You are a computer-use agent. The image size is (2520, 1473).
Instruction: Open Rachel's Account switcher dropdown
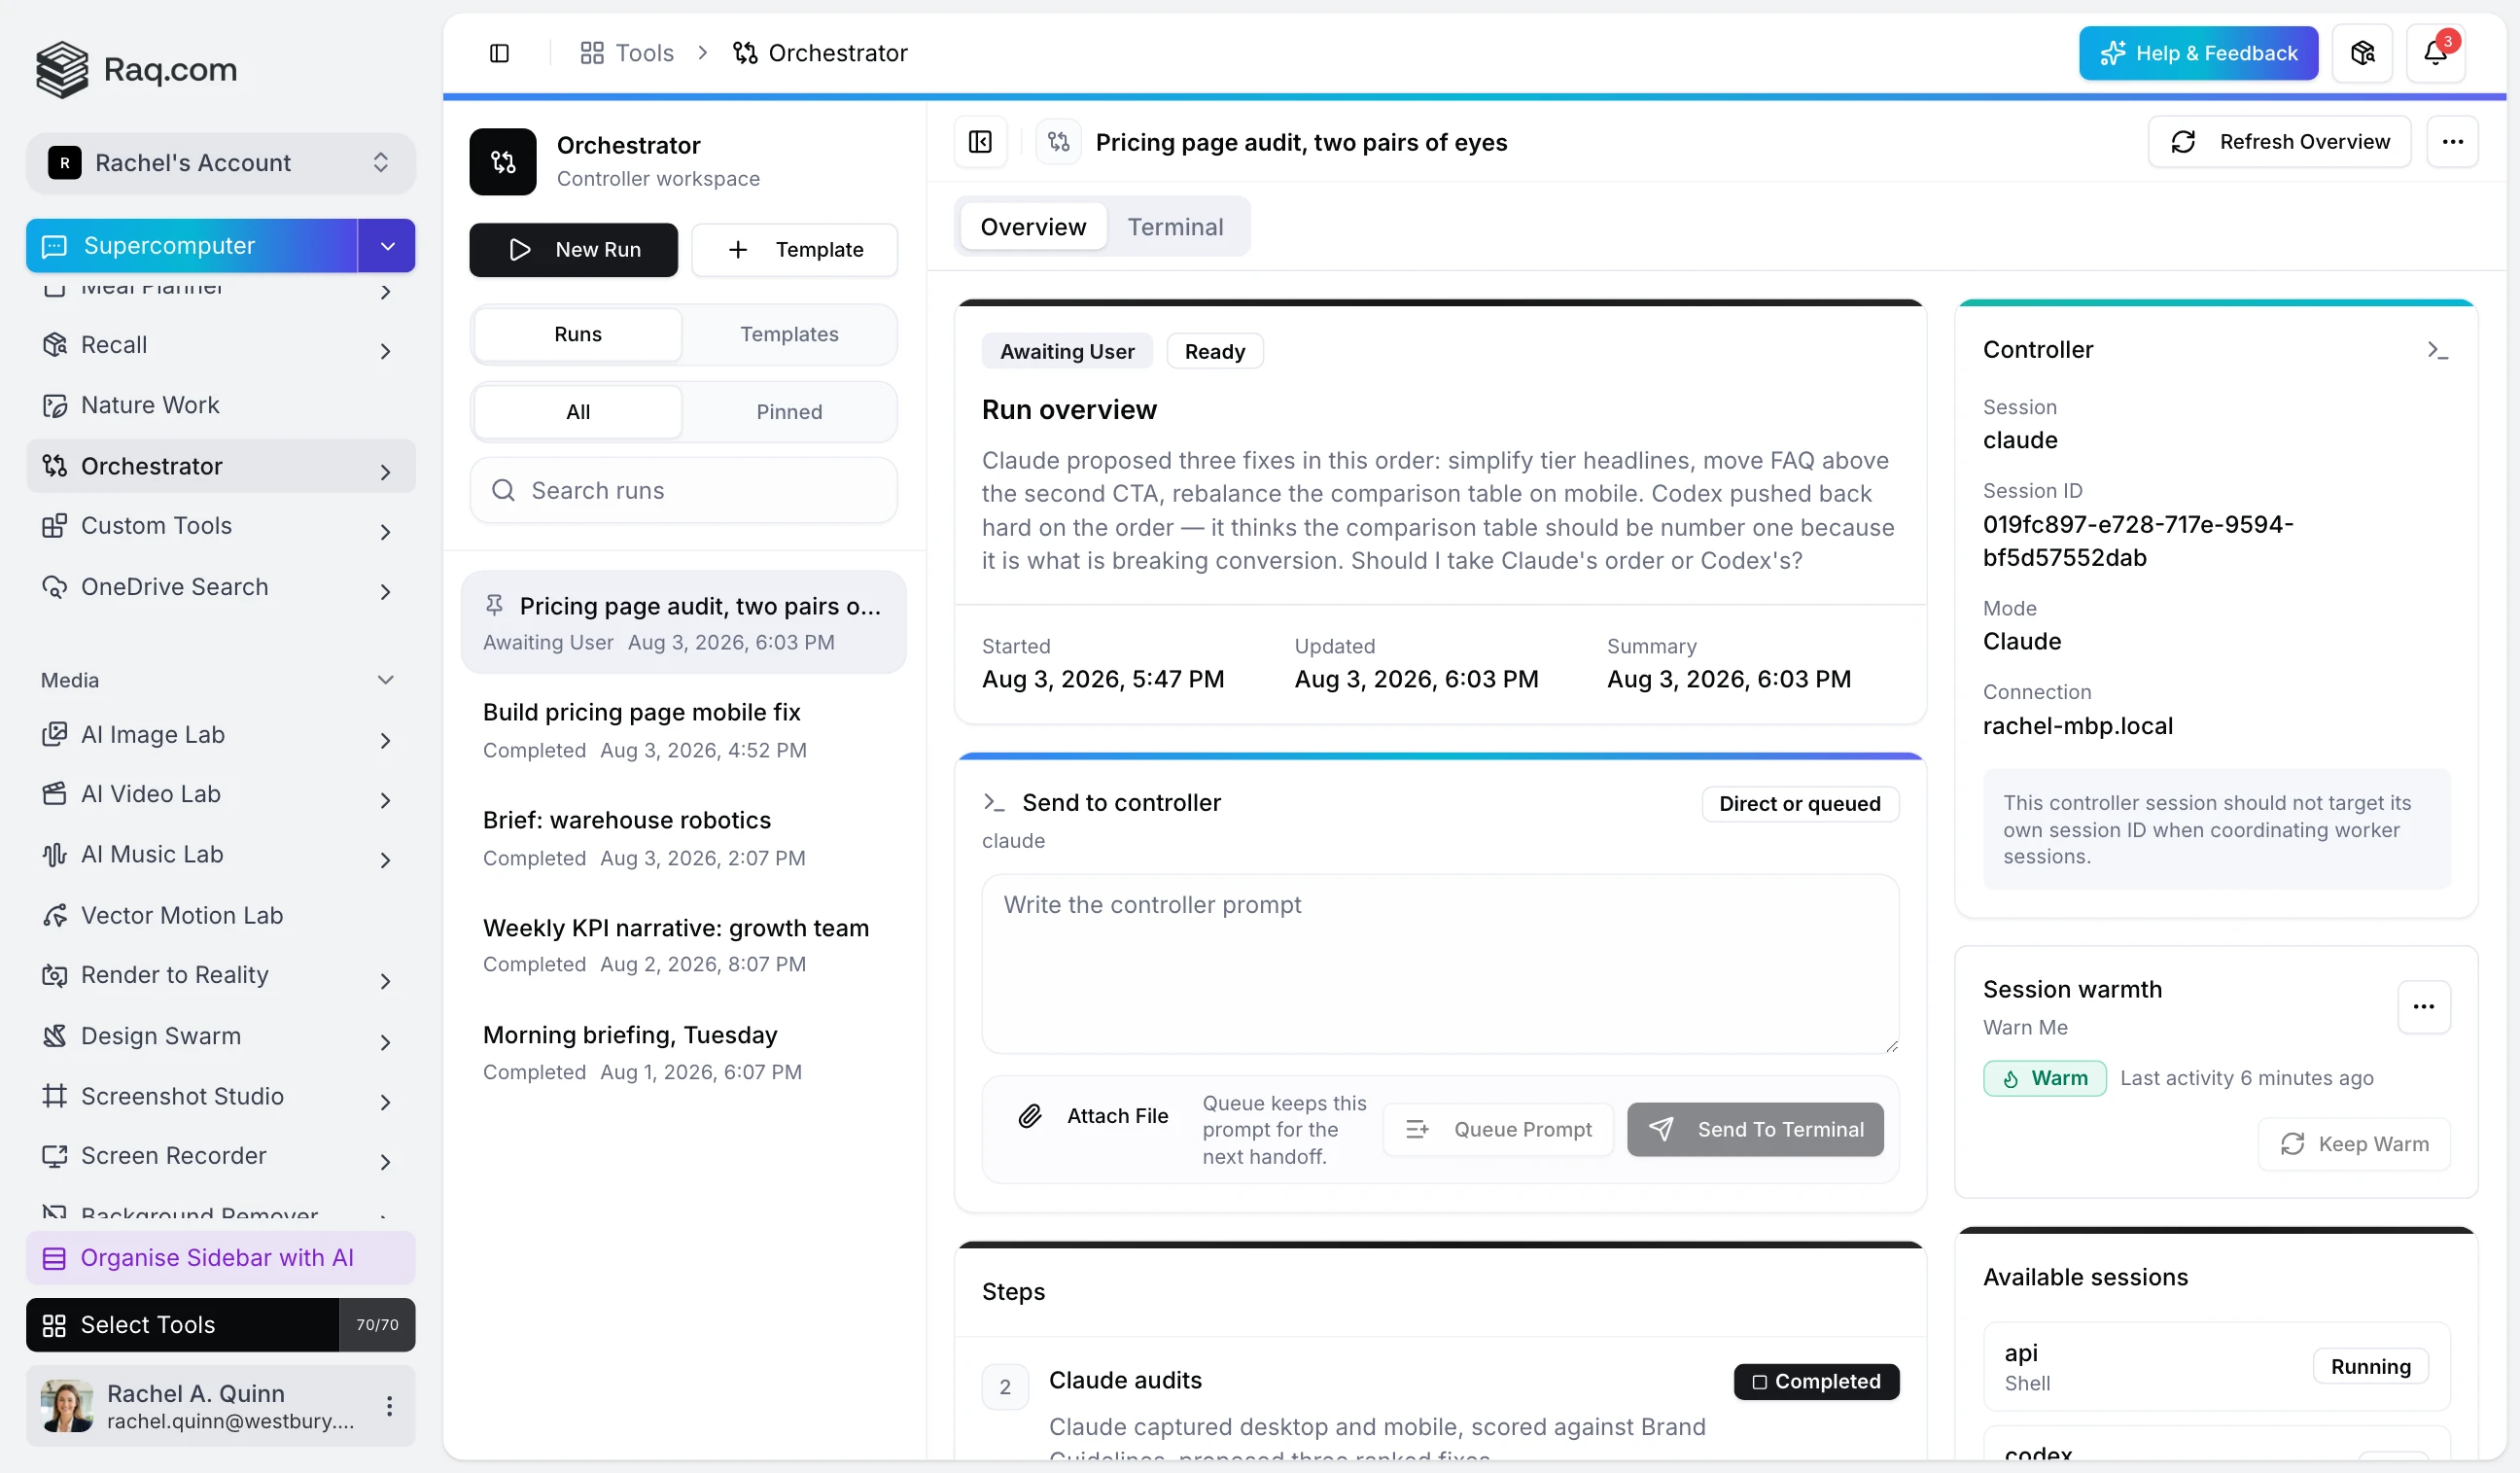pyautogui.click(x=220, y=163)
